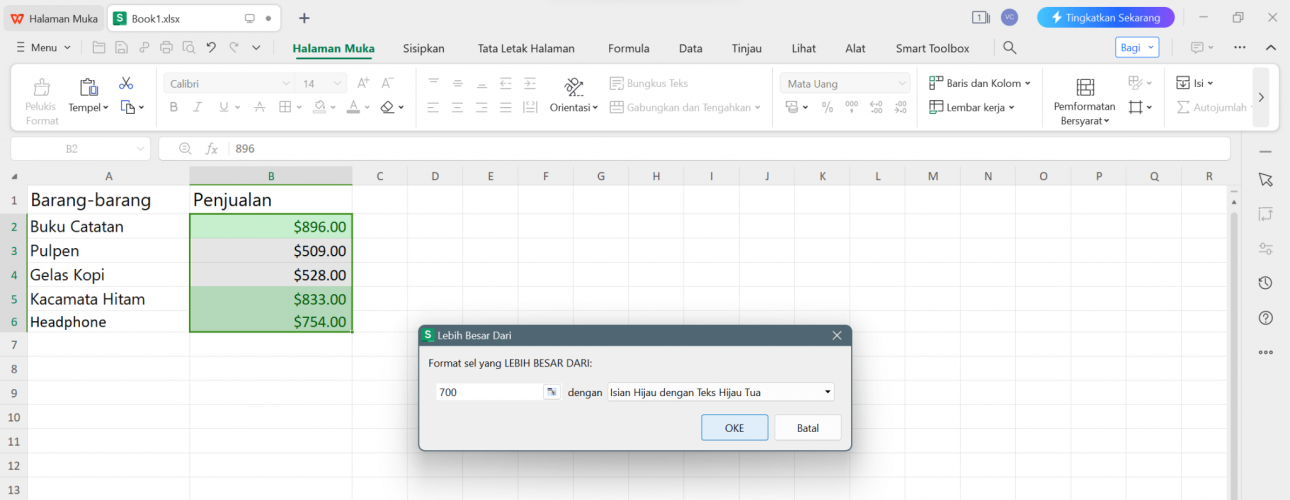1290x500 pixels.
Task: Select the Kacamata Hitam cell
Action: coord(108,299)
